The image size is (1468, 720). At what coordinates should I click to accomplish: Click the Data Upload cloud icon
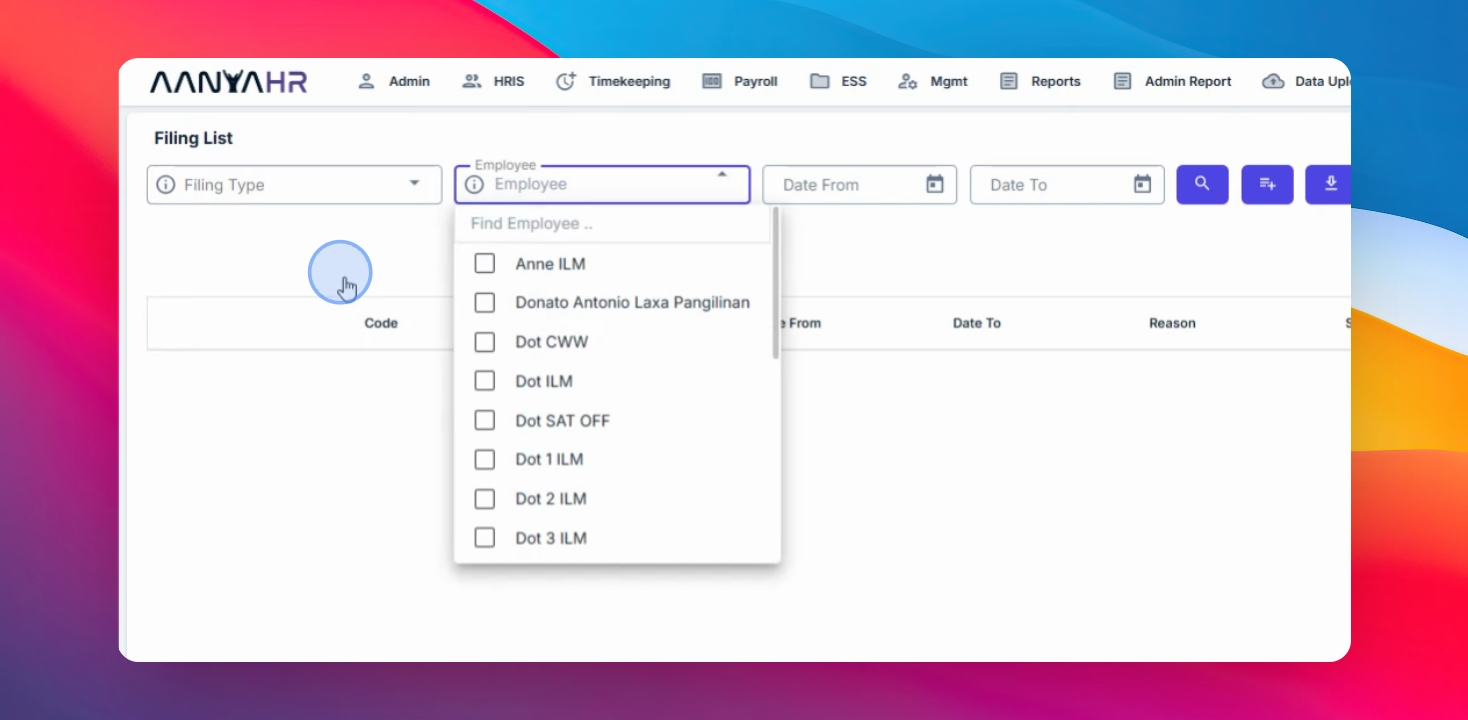coord(1273,81)
